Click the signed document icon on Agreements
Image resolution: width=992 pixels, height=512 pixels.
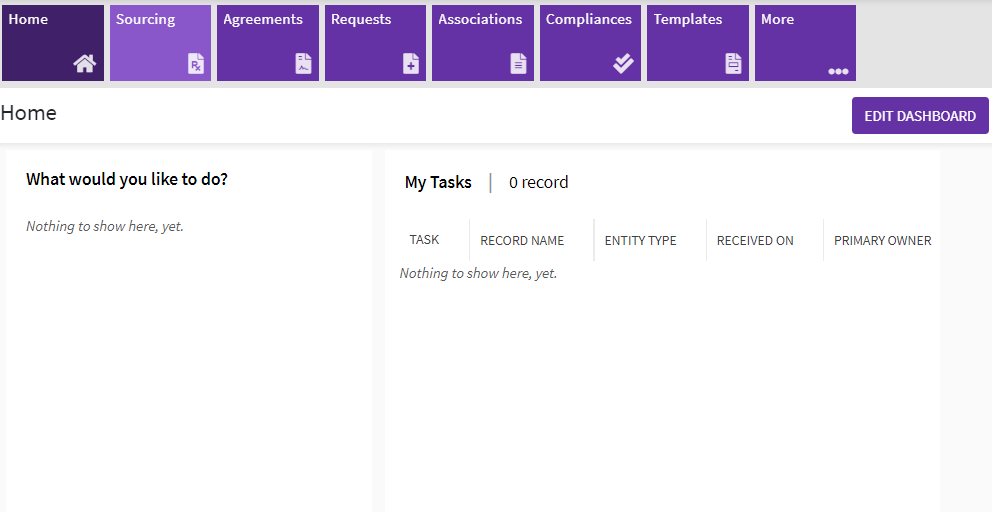click(x=303, y=64)
